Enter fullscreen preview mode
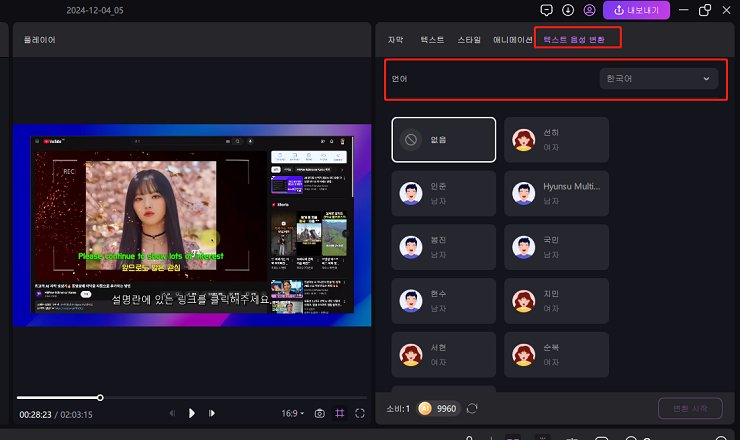740x440 pixels. pyautogui.click(x=360, y=413)
